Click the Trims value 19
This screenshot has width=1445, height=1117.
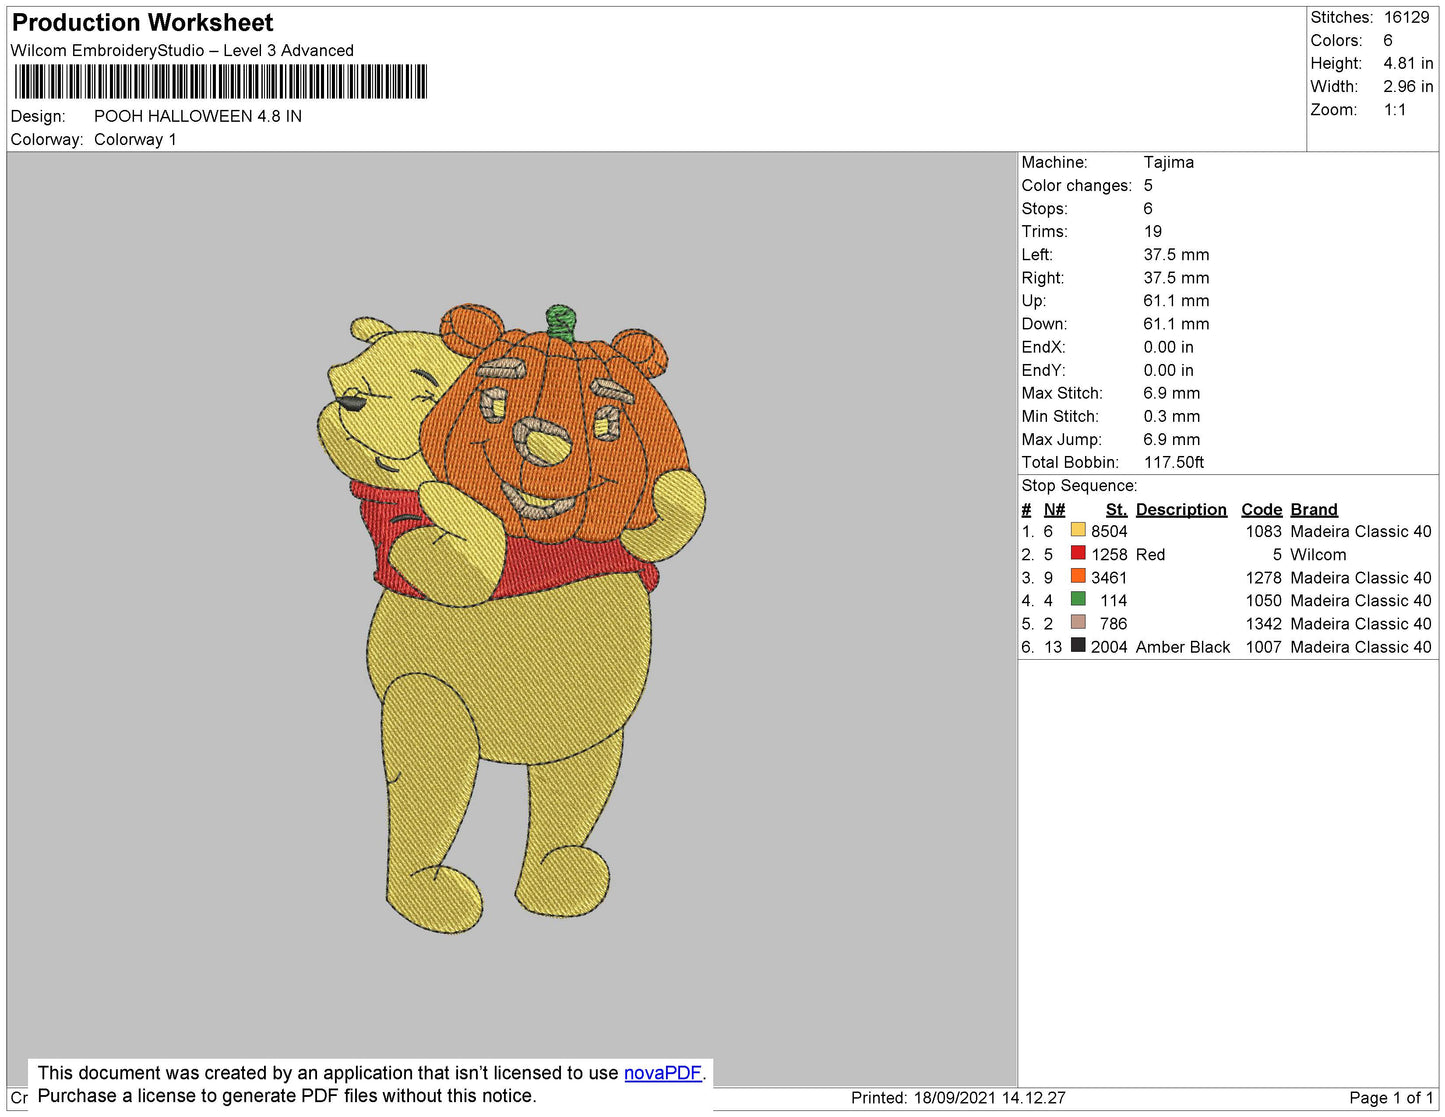1152,231
